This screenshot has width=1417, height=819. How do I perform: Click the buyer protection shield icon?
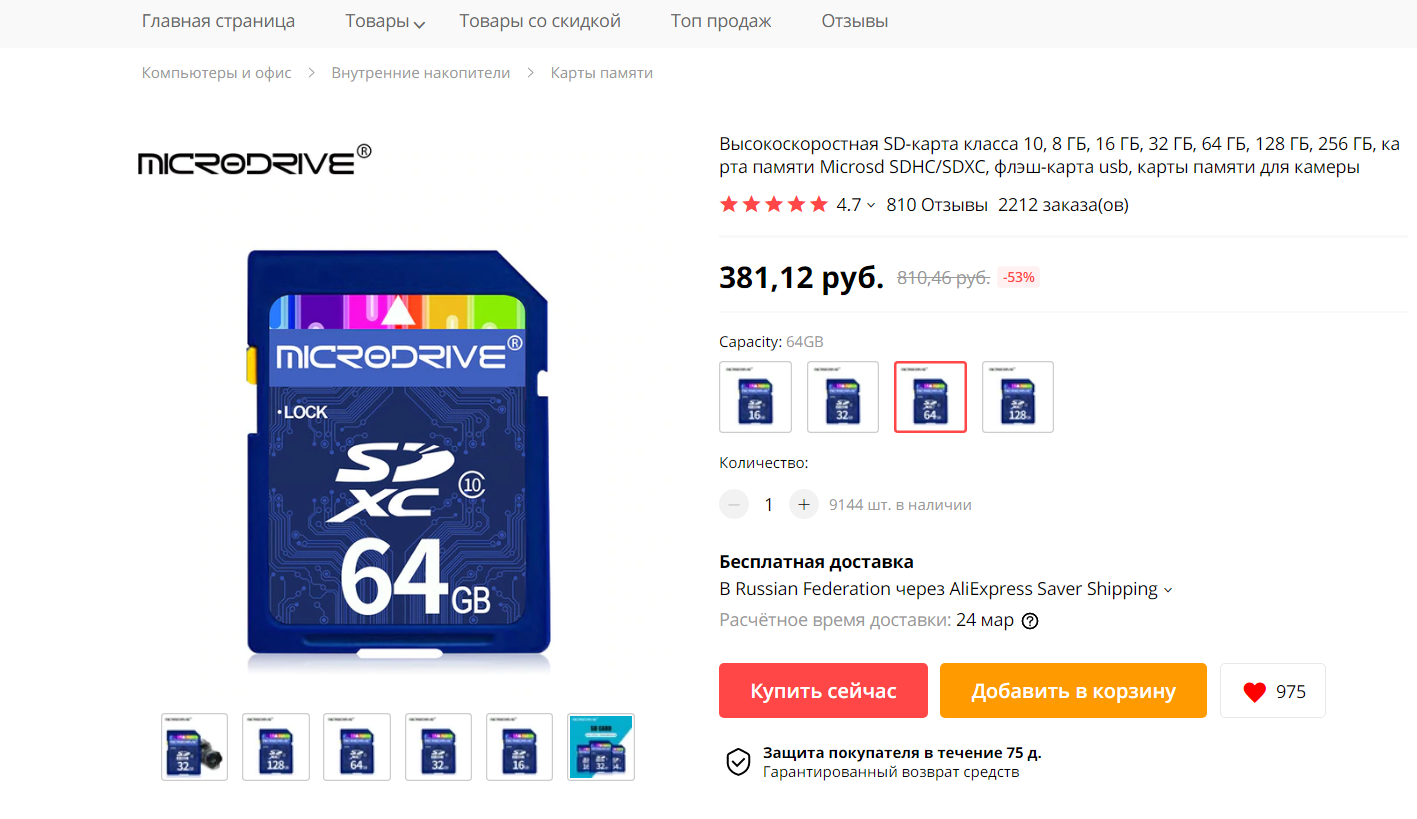pos(738,761)
